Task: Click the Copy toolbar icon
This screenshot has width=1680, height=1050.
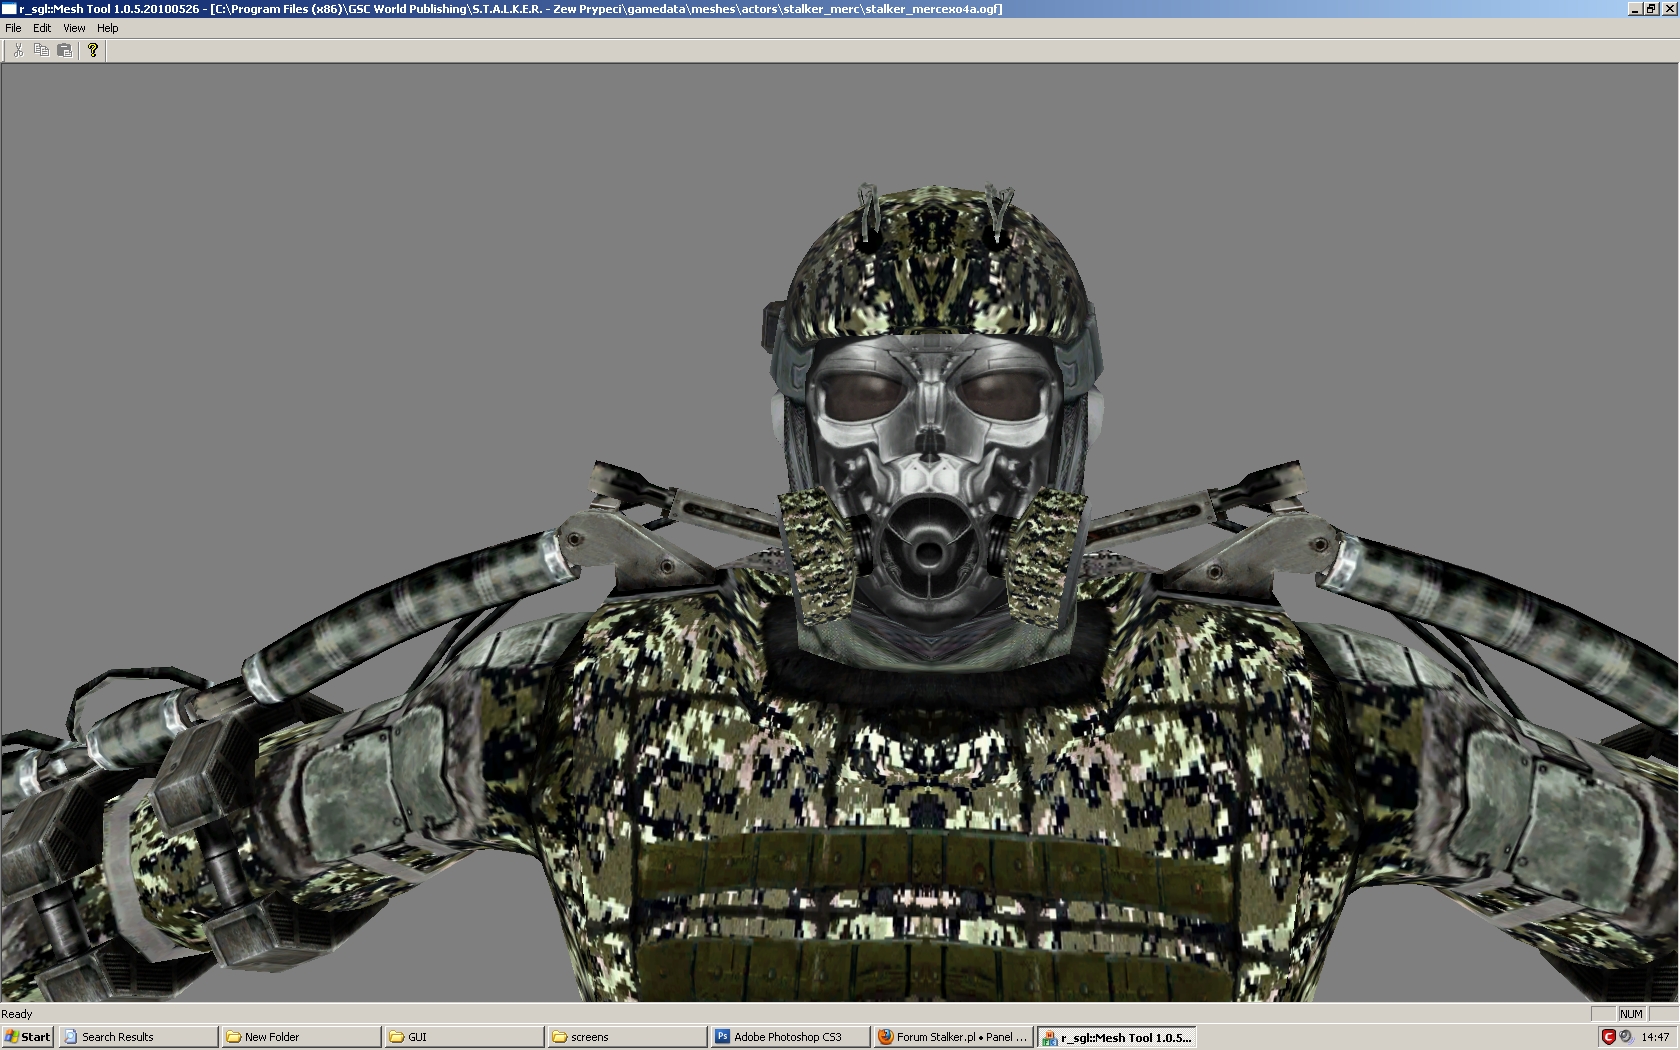Action: pos(41,50)
